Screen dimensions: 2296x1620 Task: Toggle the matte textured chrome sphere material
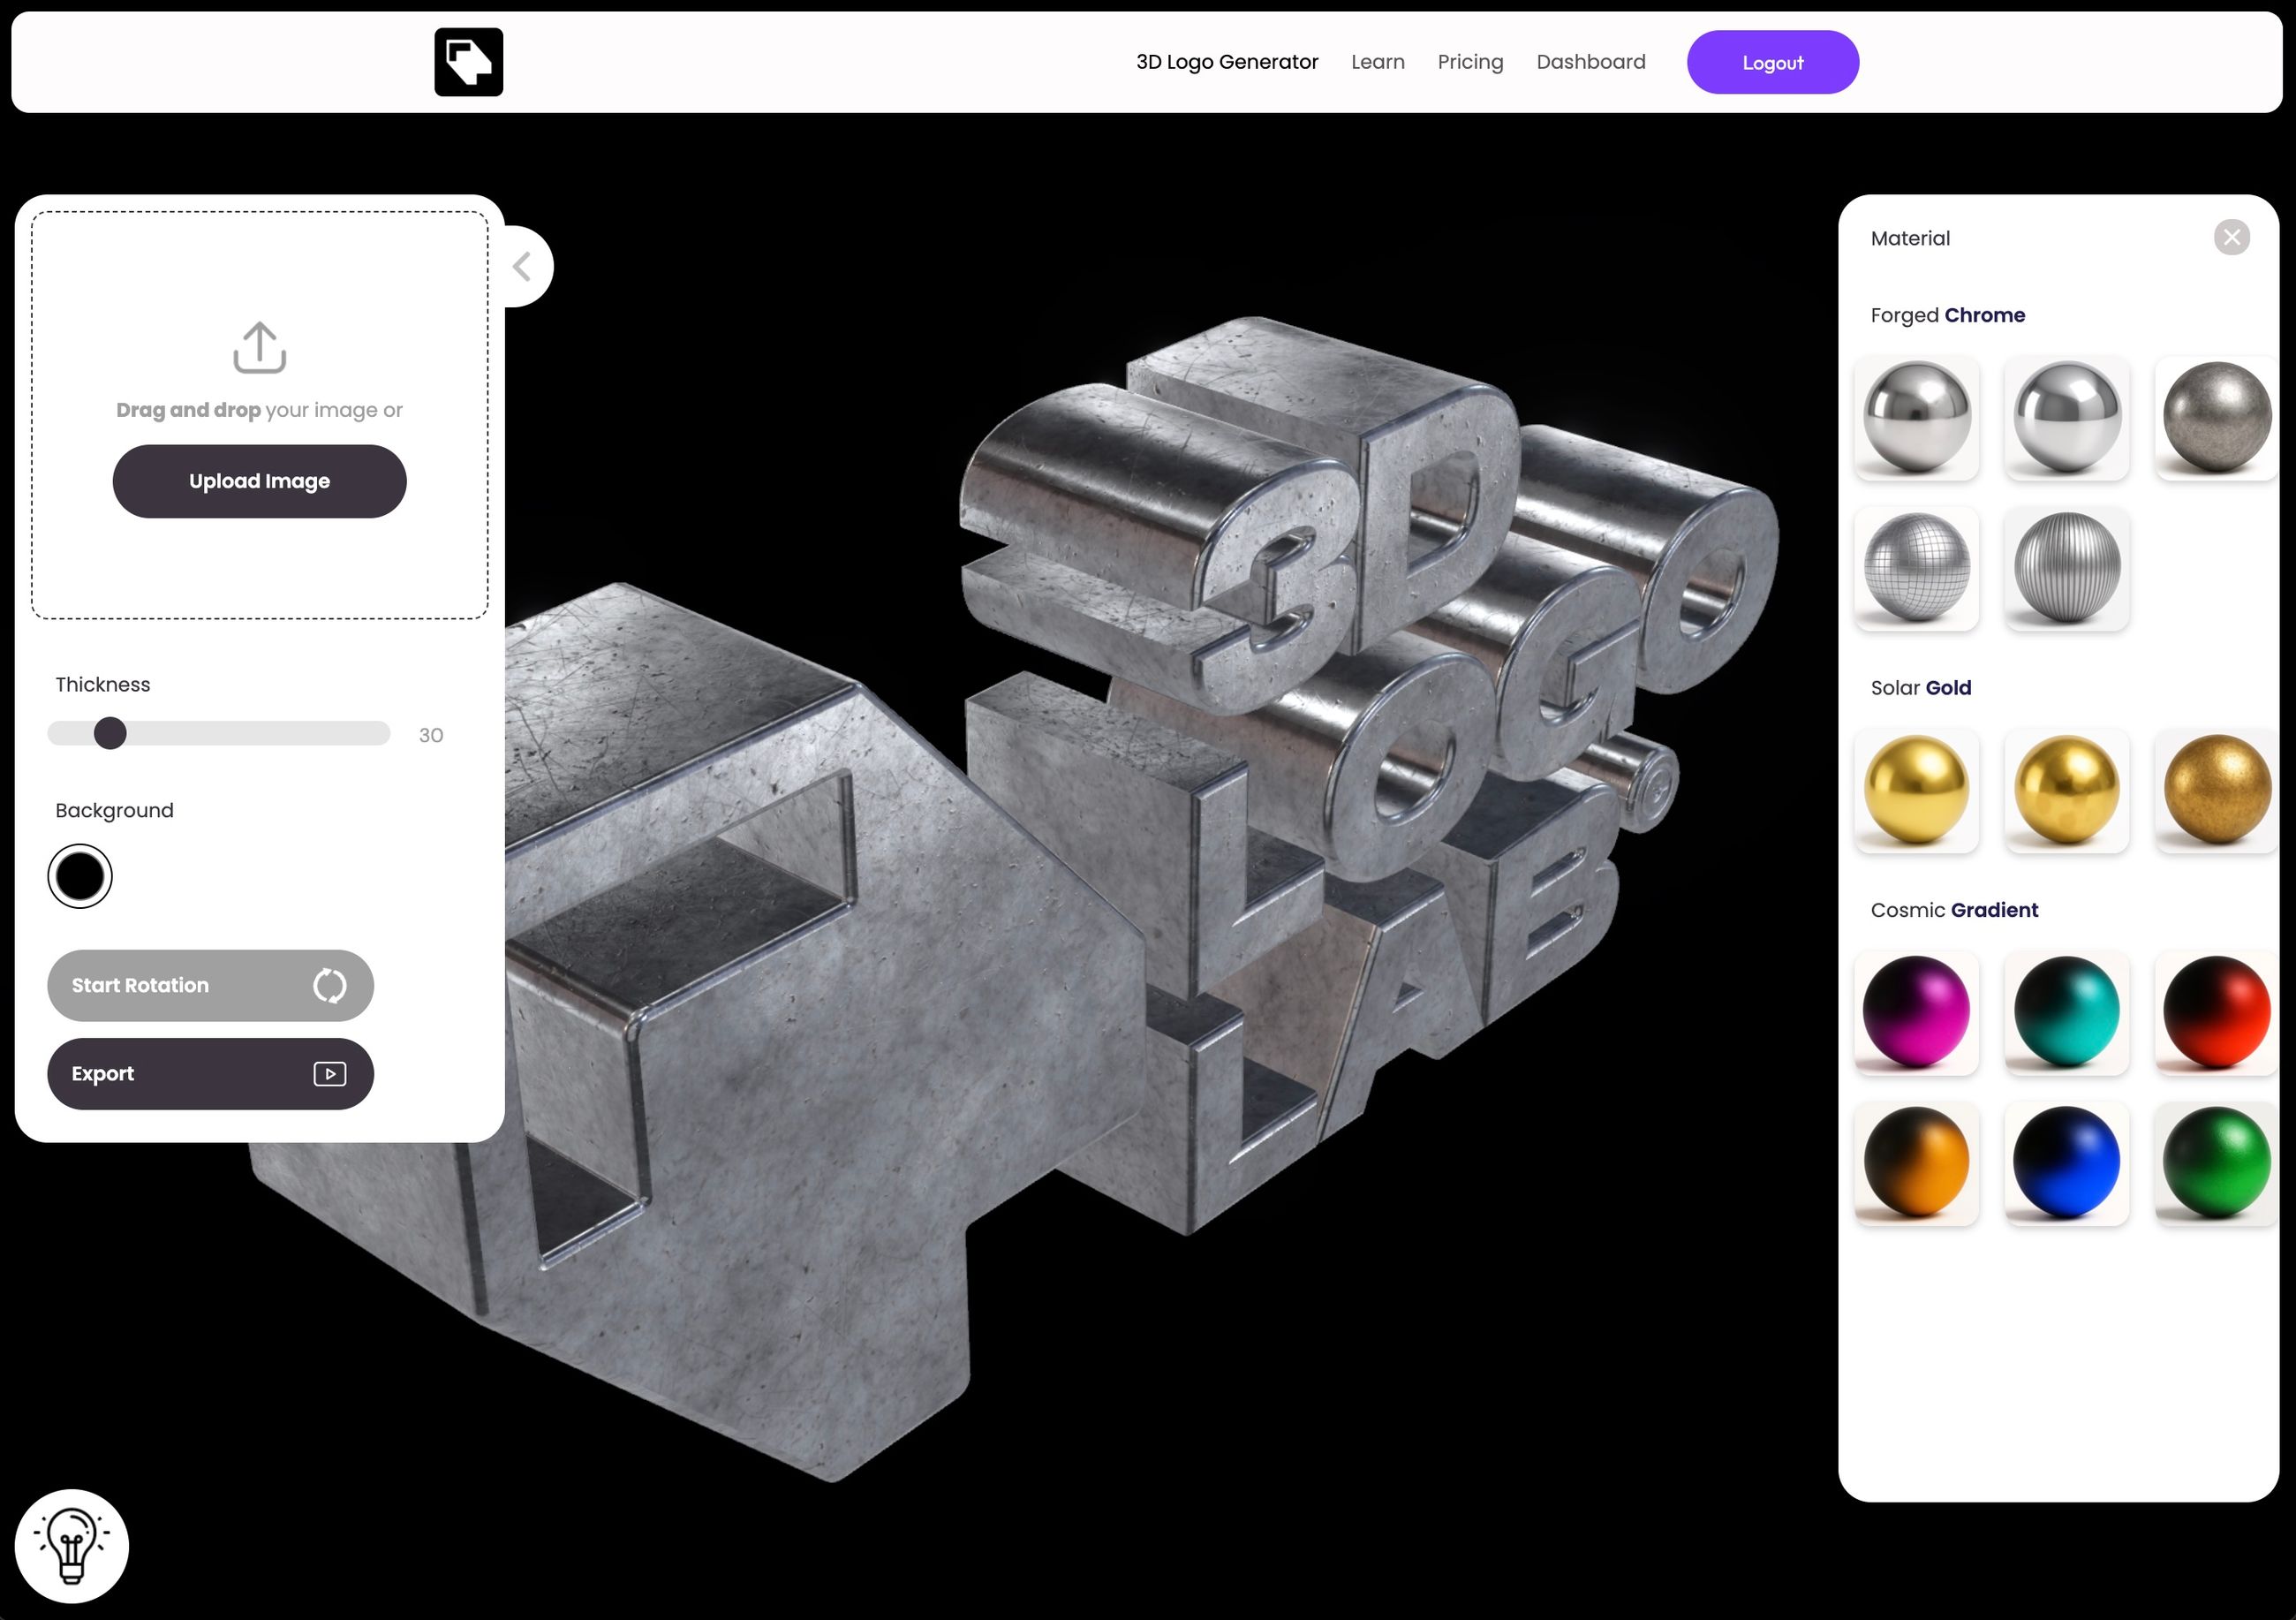point(2216,418)
